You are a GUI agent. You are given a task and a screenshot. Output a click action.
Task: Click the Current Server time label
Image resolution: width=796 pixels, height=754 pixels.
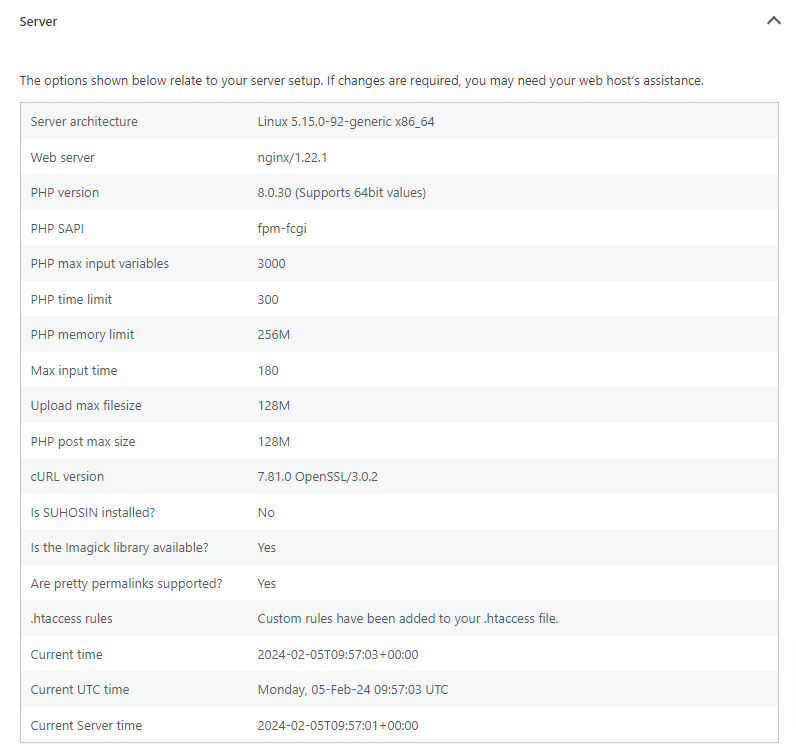coord(87,726)
